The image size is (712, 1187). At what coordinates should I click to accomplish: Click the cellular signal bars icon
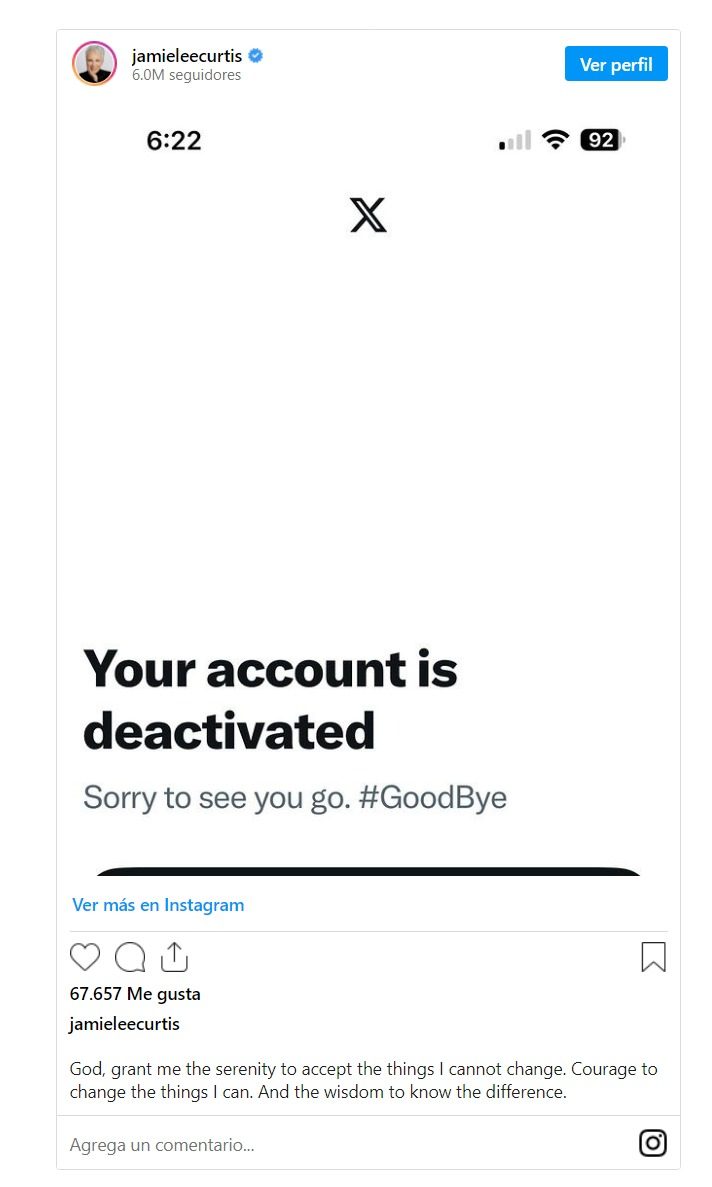tap(515, 141)
